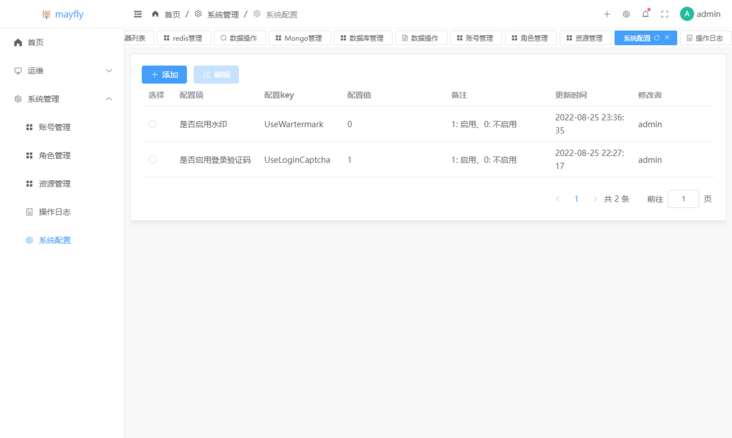Viewport: 732px width, 438px height.
Task: Click the 添加 button
Action: (x=164, y=75)
